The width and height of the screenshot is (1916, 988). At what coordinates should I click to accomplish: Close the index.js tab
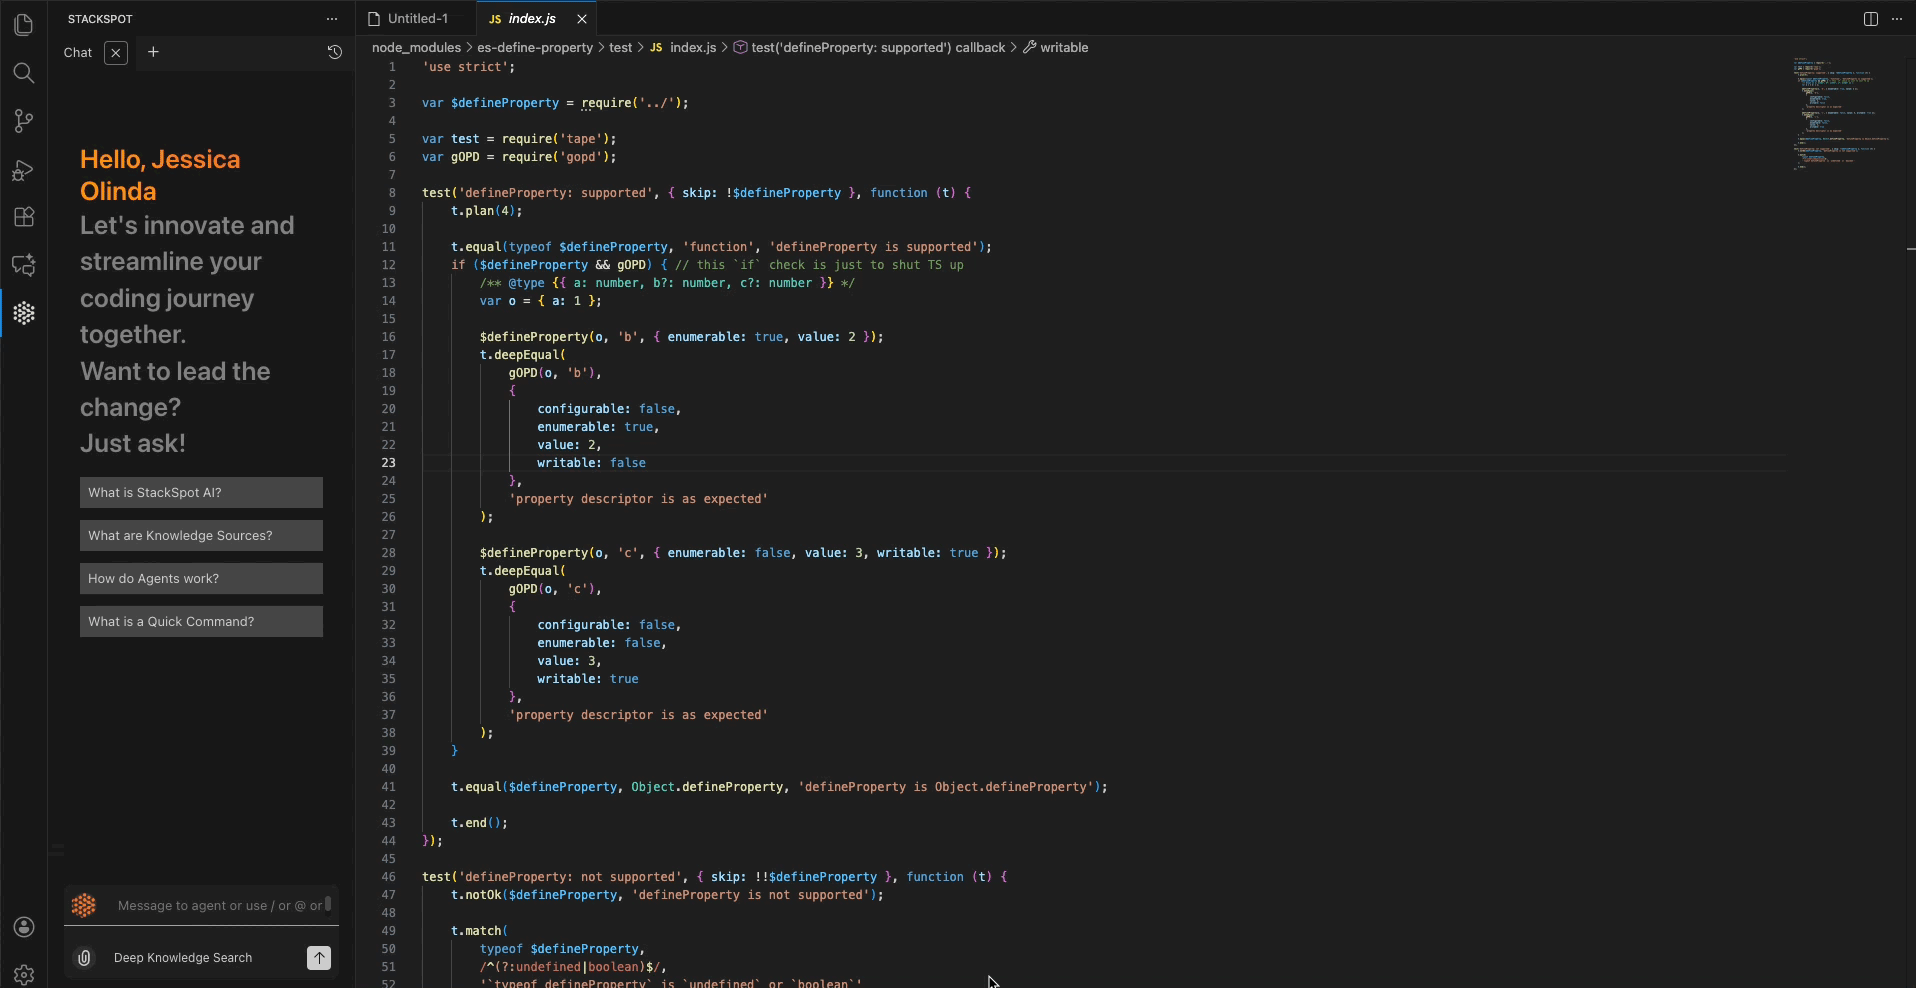[x=581, y=19]
